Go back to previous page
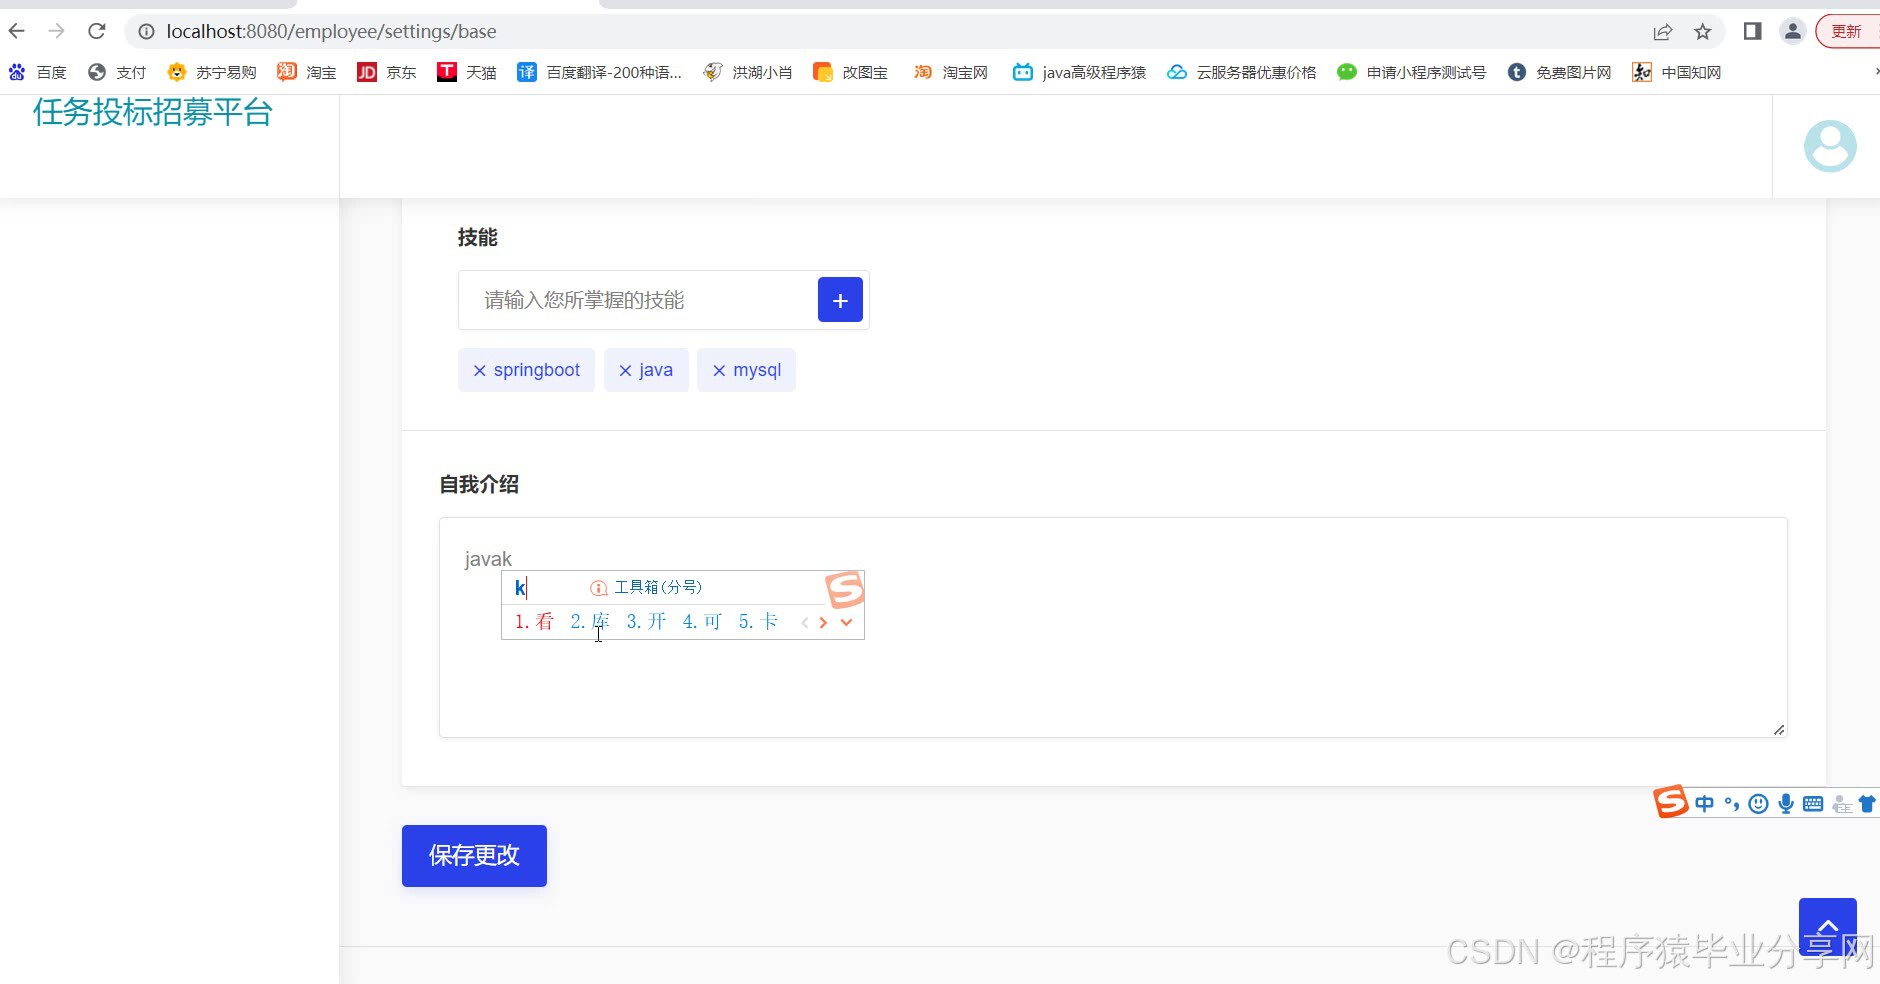 point(17,31)
